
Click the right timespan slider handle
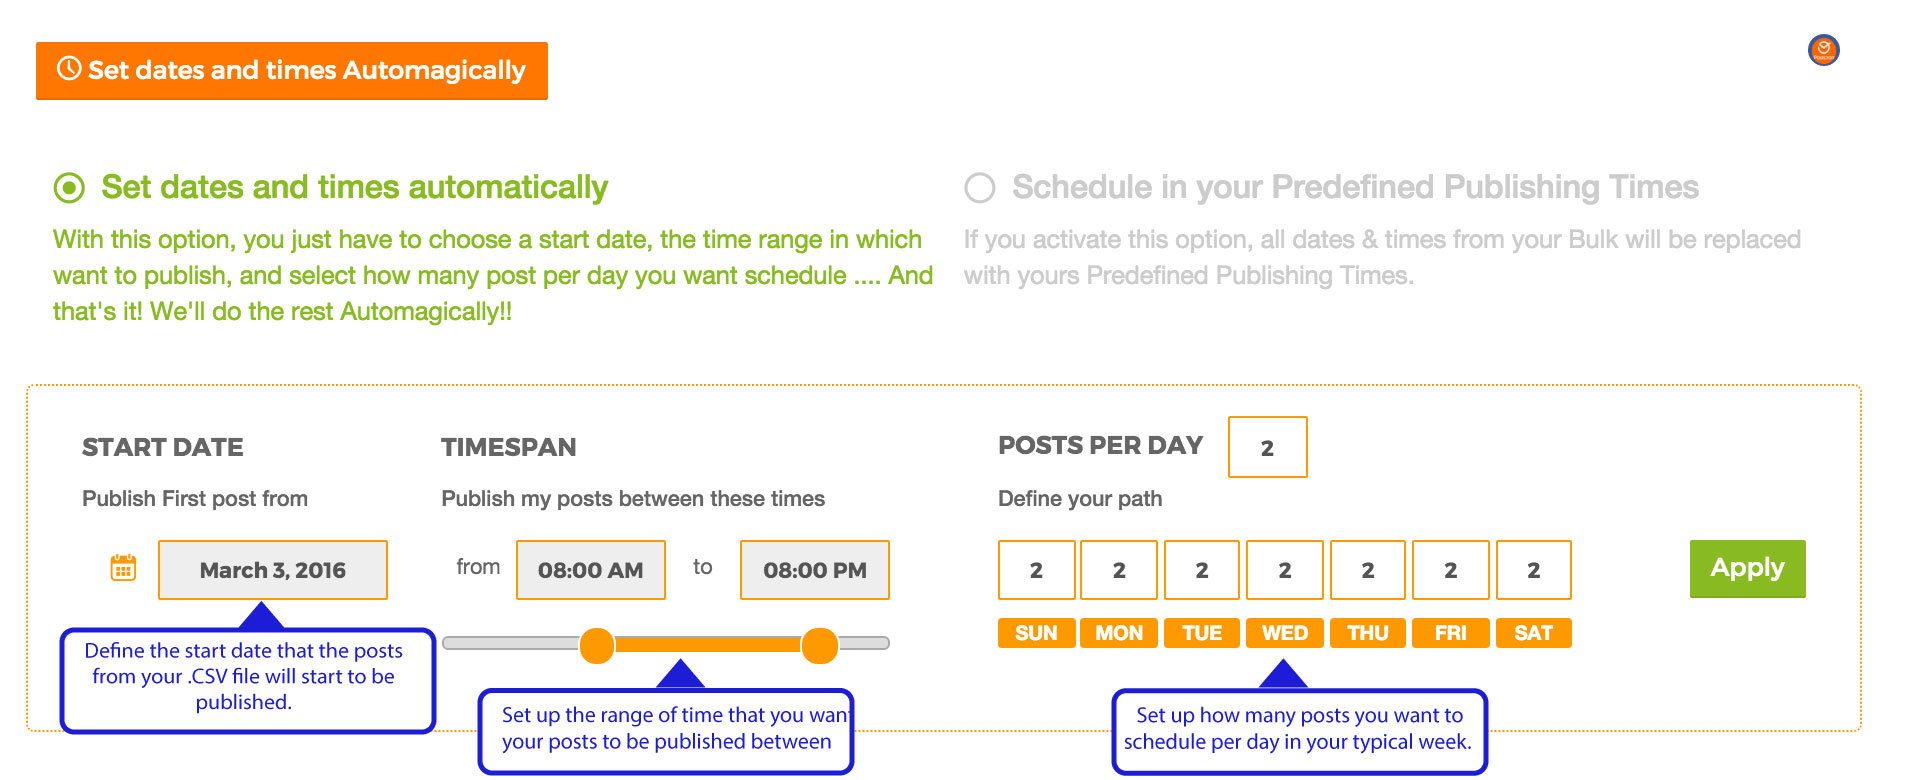pyautogui.click(x=819, y=645)
